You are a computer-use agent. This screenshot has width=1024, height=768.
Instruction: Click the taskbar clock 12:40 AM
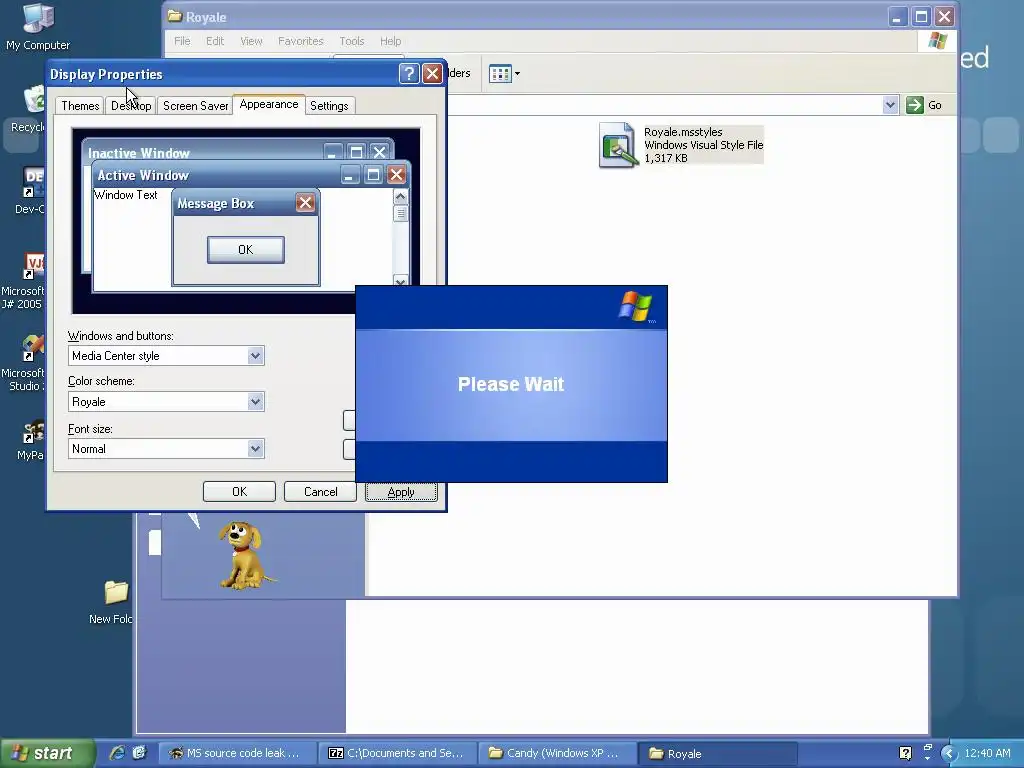point(987,754)
